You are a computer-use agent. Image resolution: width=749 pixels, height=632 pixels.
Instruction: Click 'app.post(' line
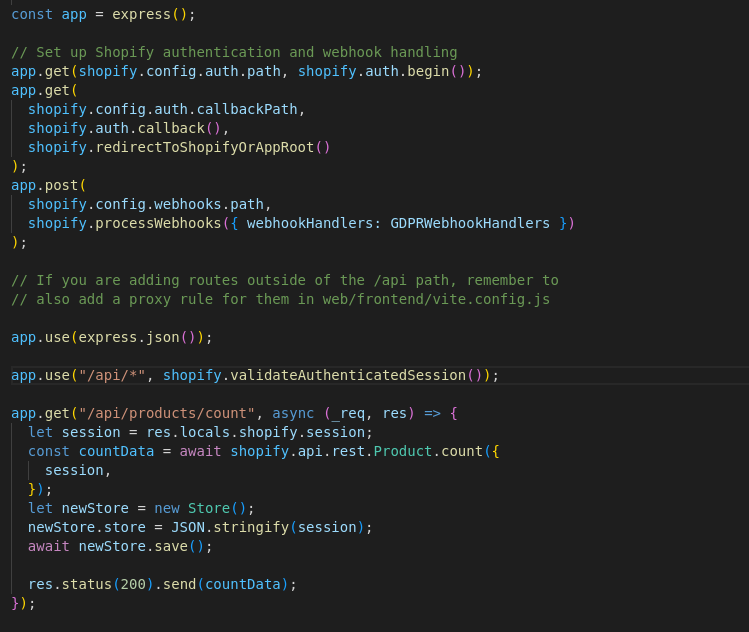[48, 185]
